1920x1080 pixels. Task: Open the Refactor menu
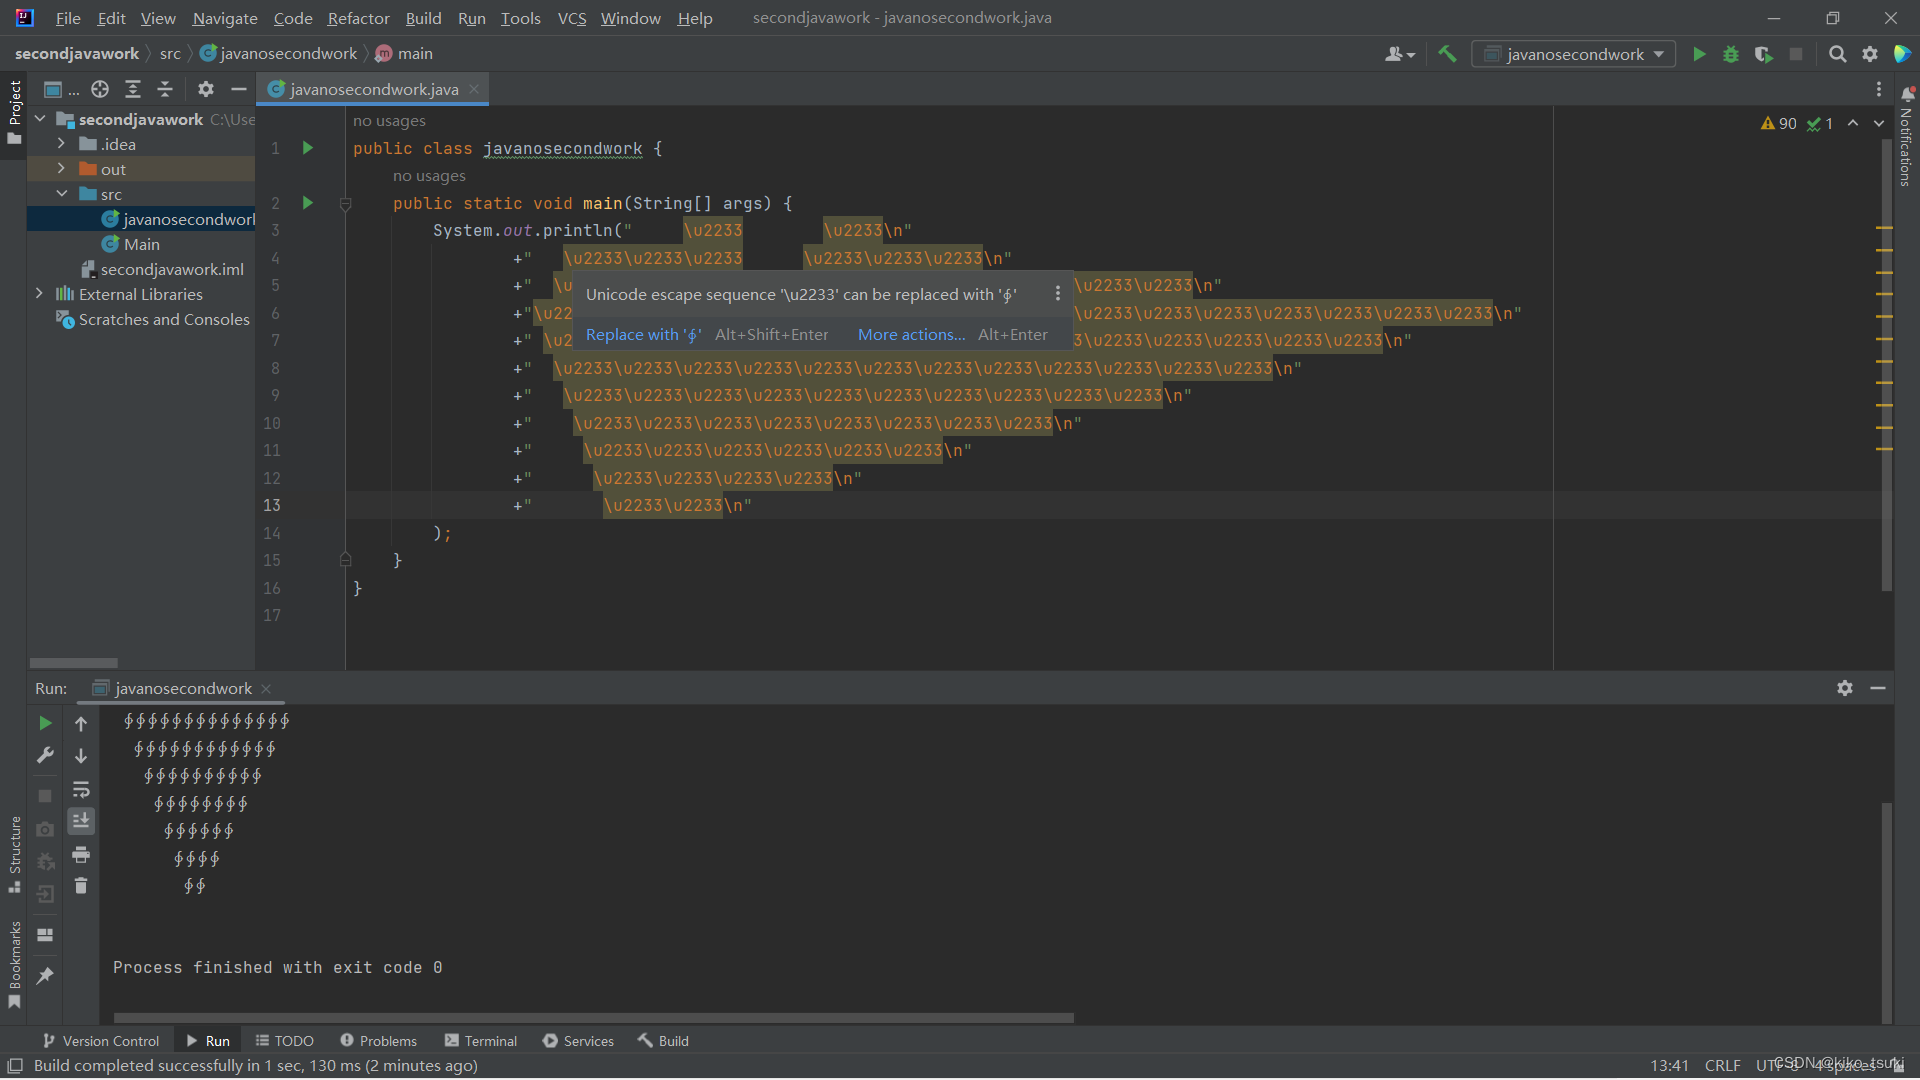(358, 18)
